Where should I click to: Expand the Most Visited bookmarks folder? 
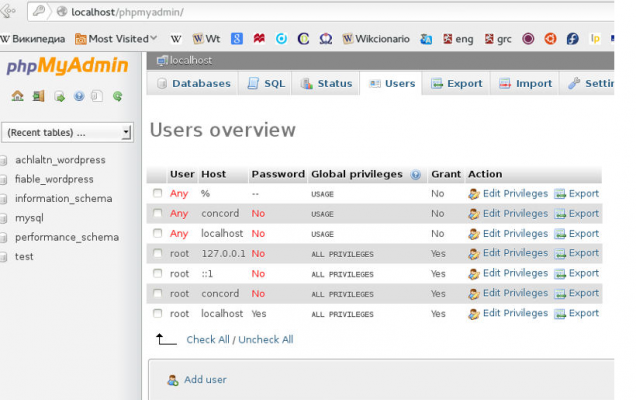click(116, 39)
